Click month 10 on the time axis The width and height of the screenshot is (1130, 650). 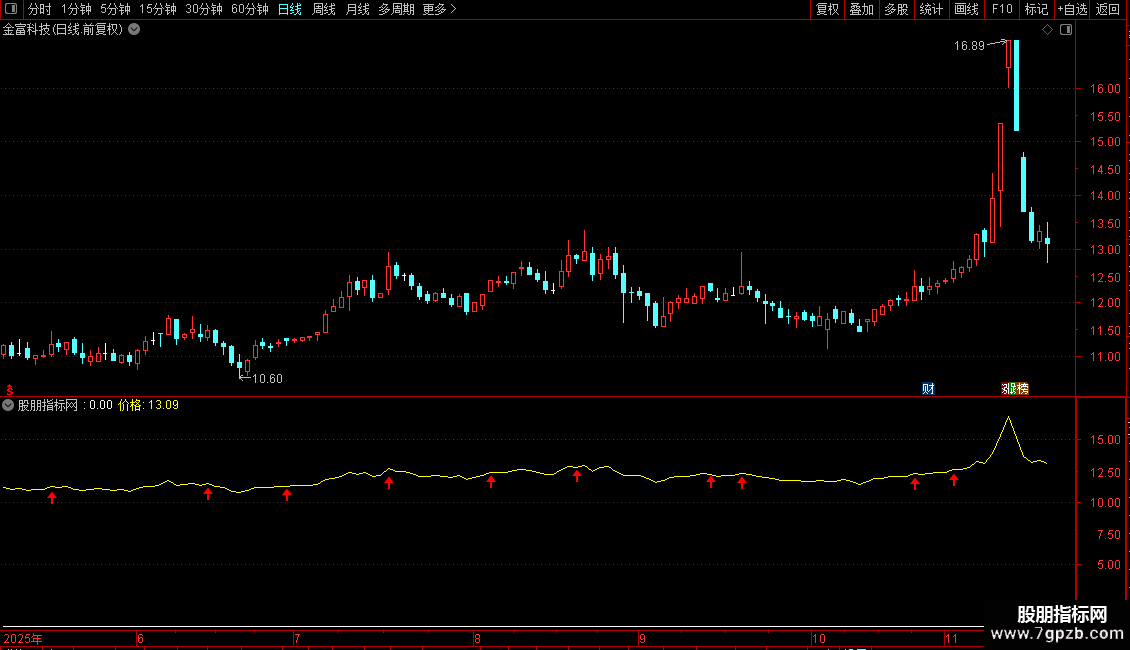818,638
